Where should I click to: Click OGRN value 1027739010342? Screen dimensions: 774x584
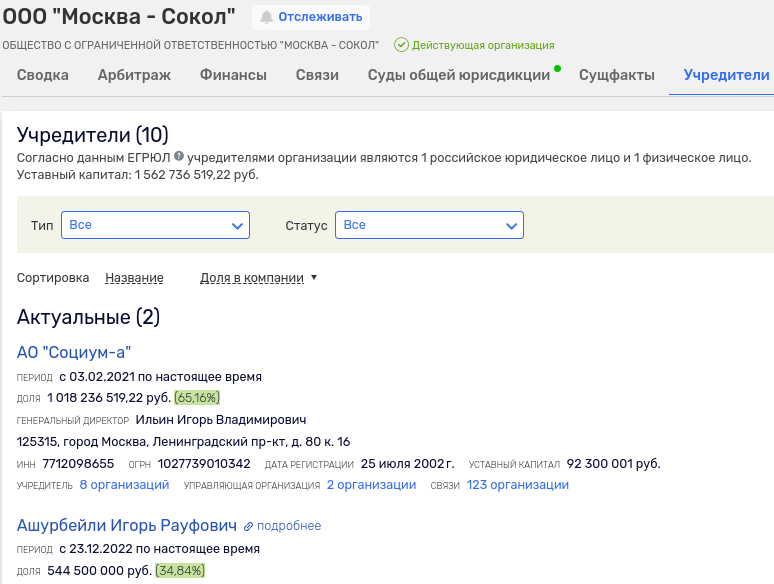tap(204, 464)
